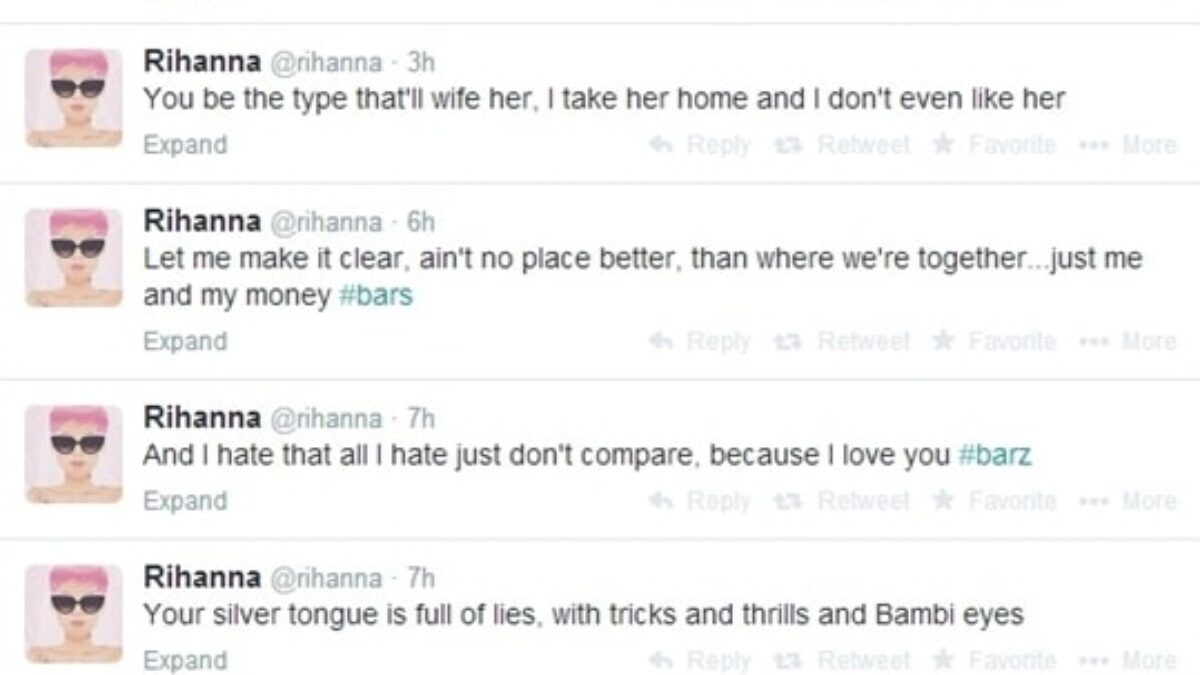Click Rihanna avatar on the "silver tongue" tweet
1200x675 pixels.
tap(73, 613)
